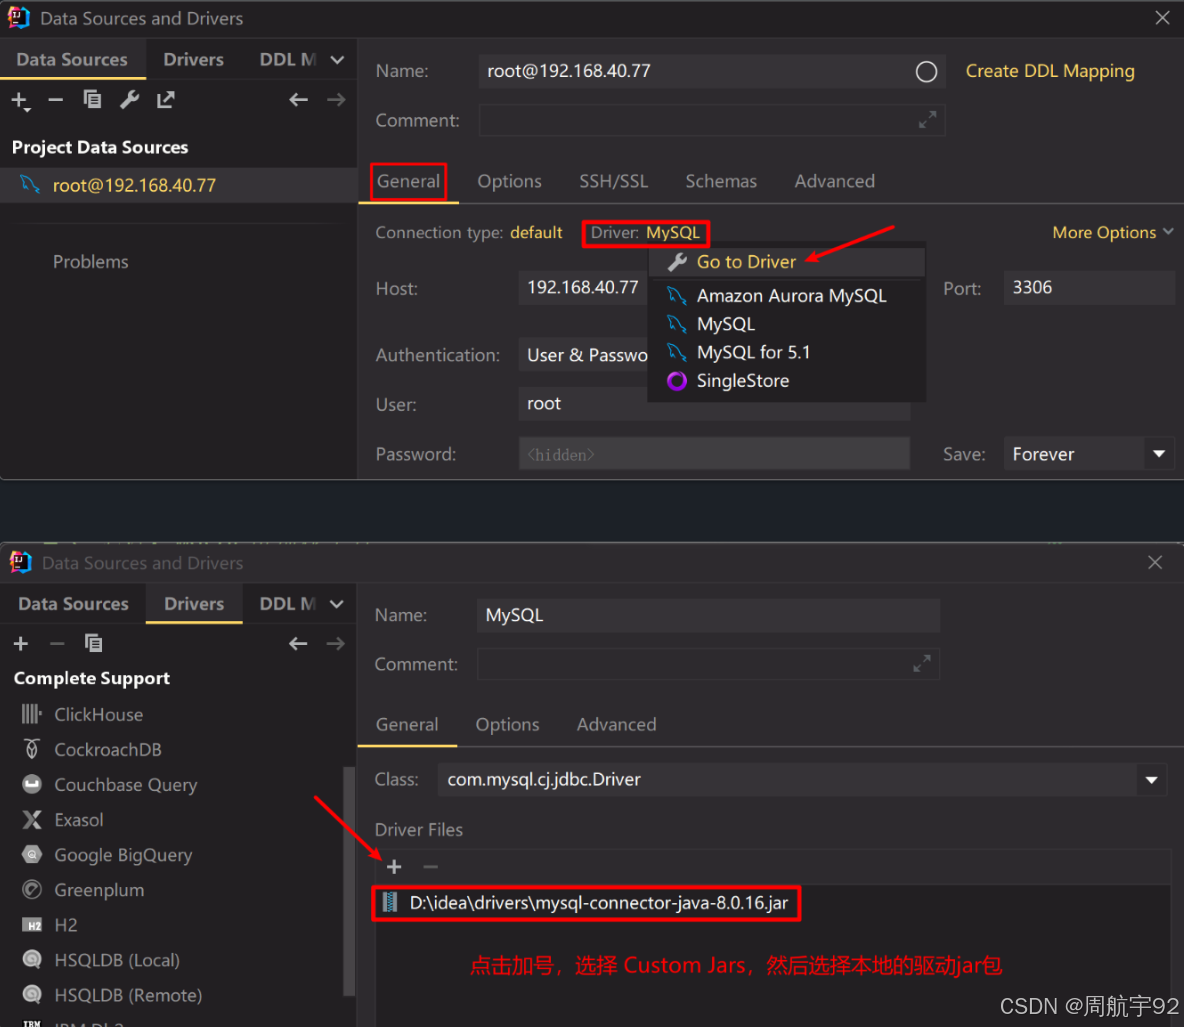This screenshot has width=1184, height=1027.
Task: Open the driver Class dropdown arrow
Action: [x=1152, y=780]
